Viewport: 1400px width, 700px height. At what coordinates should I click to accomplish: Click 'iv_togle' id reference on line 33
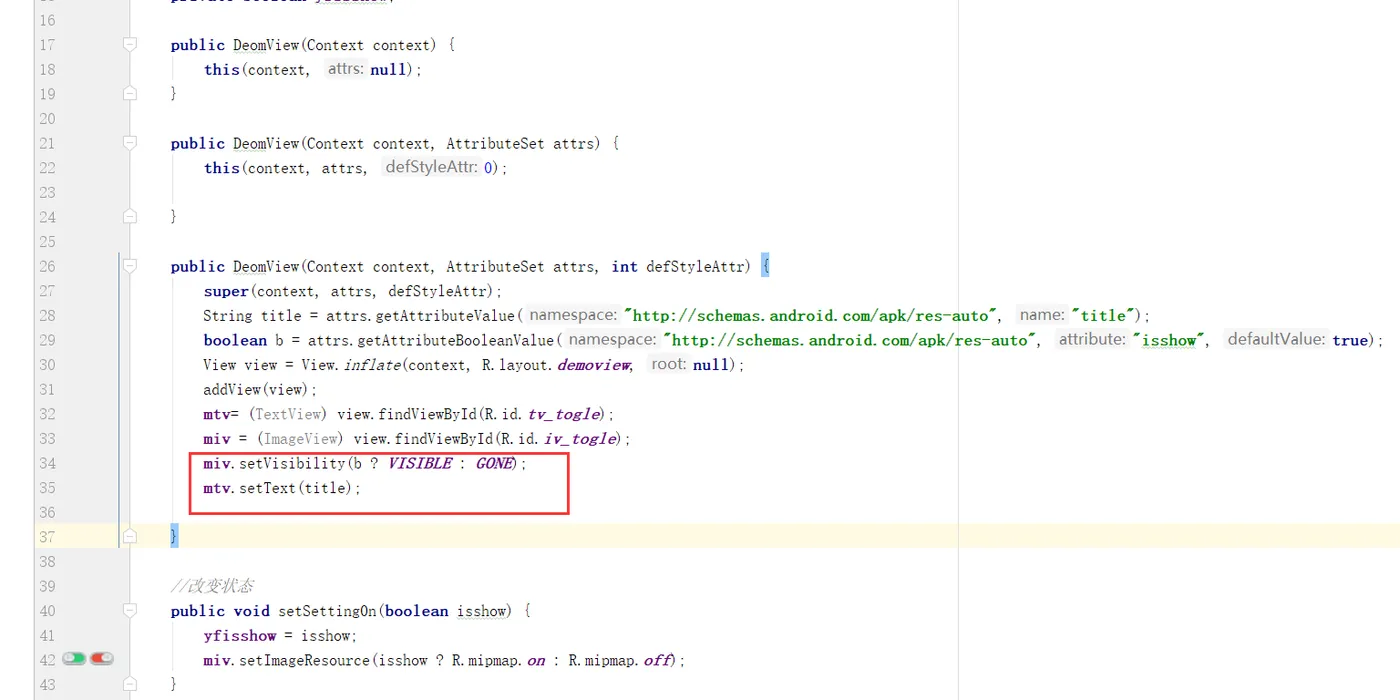pyautogui.click(x=580, y=439)
